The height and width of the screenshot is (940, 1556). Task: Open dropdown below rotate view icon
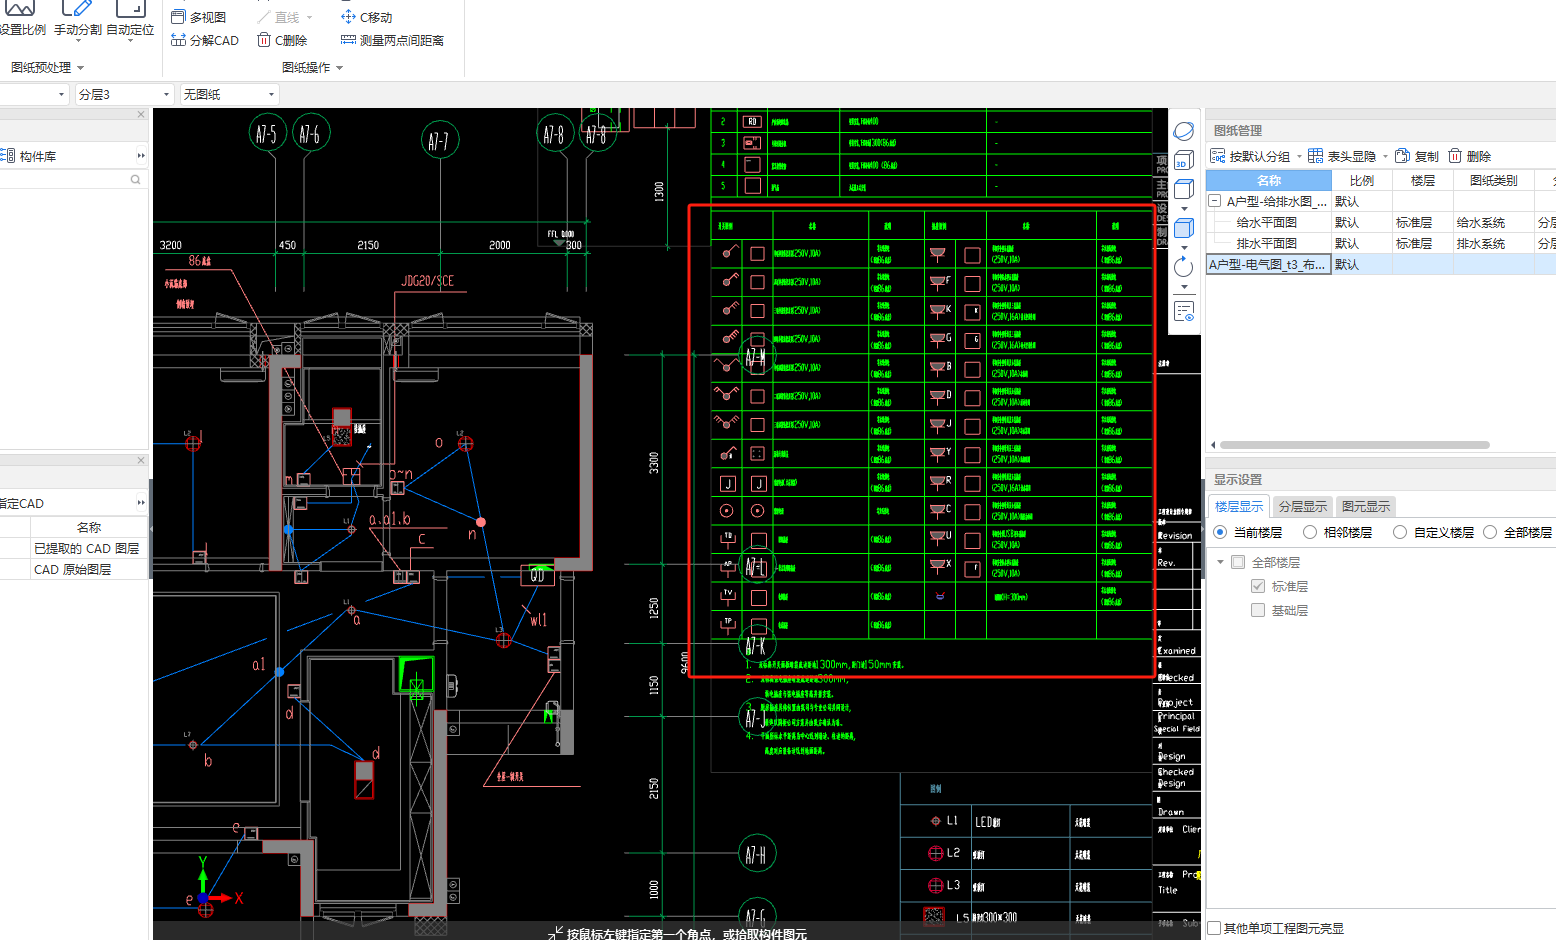click(1184, 287)
